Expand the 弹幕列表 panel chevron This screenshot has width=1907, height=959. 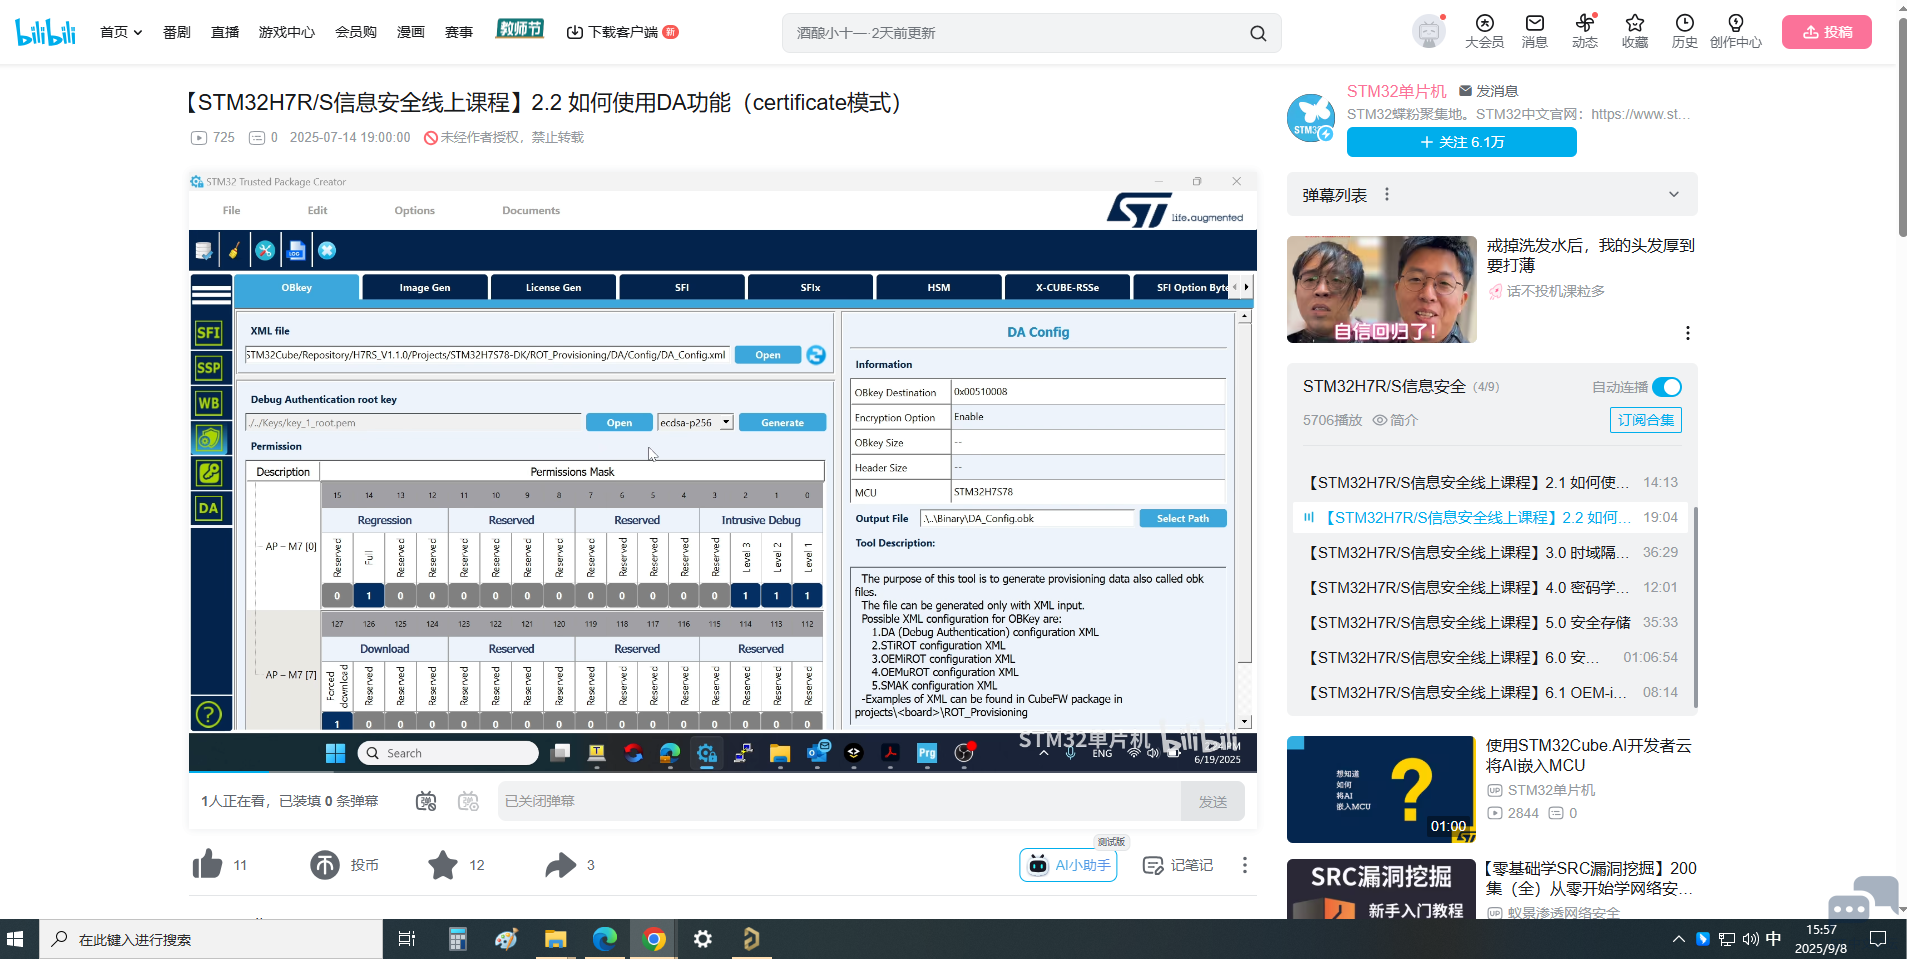1674,194
